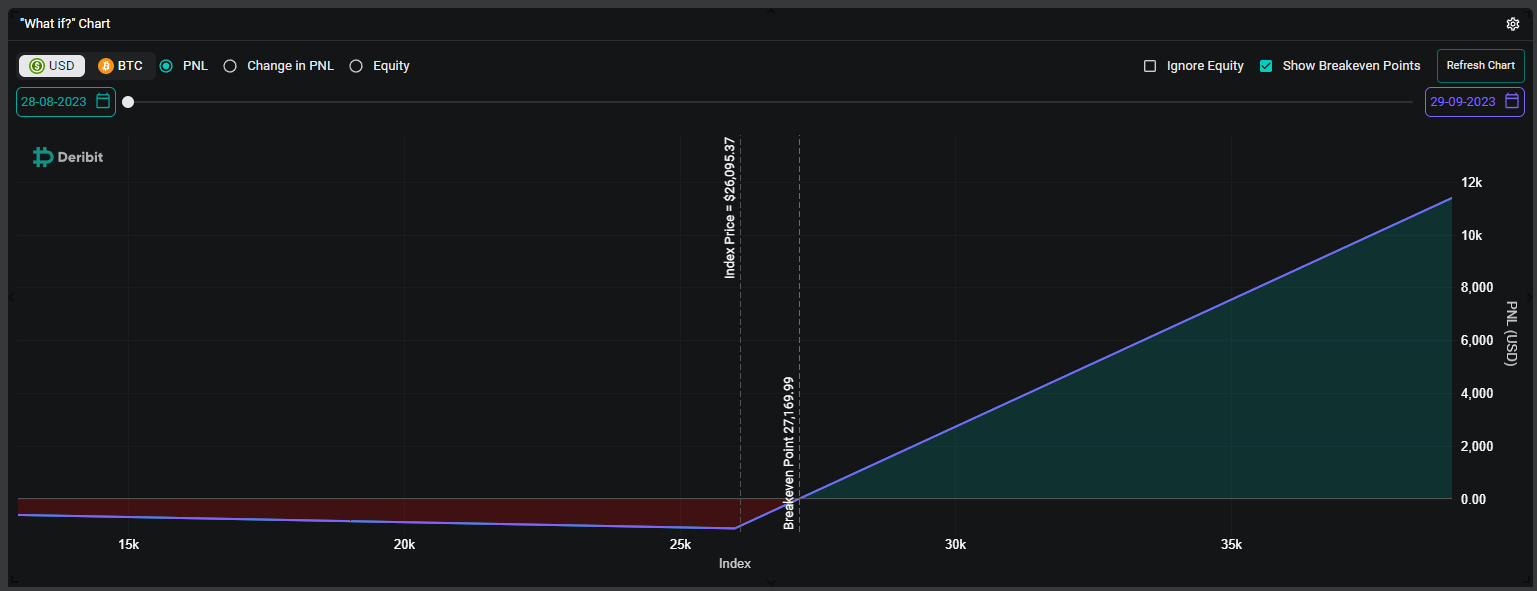This screenshot has width=1537, height=591.
Task: Click the 0.00 PNL axis value
Action: tap(1474, 499)
